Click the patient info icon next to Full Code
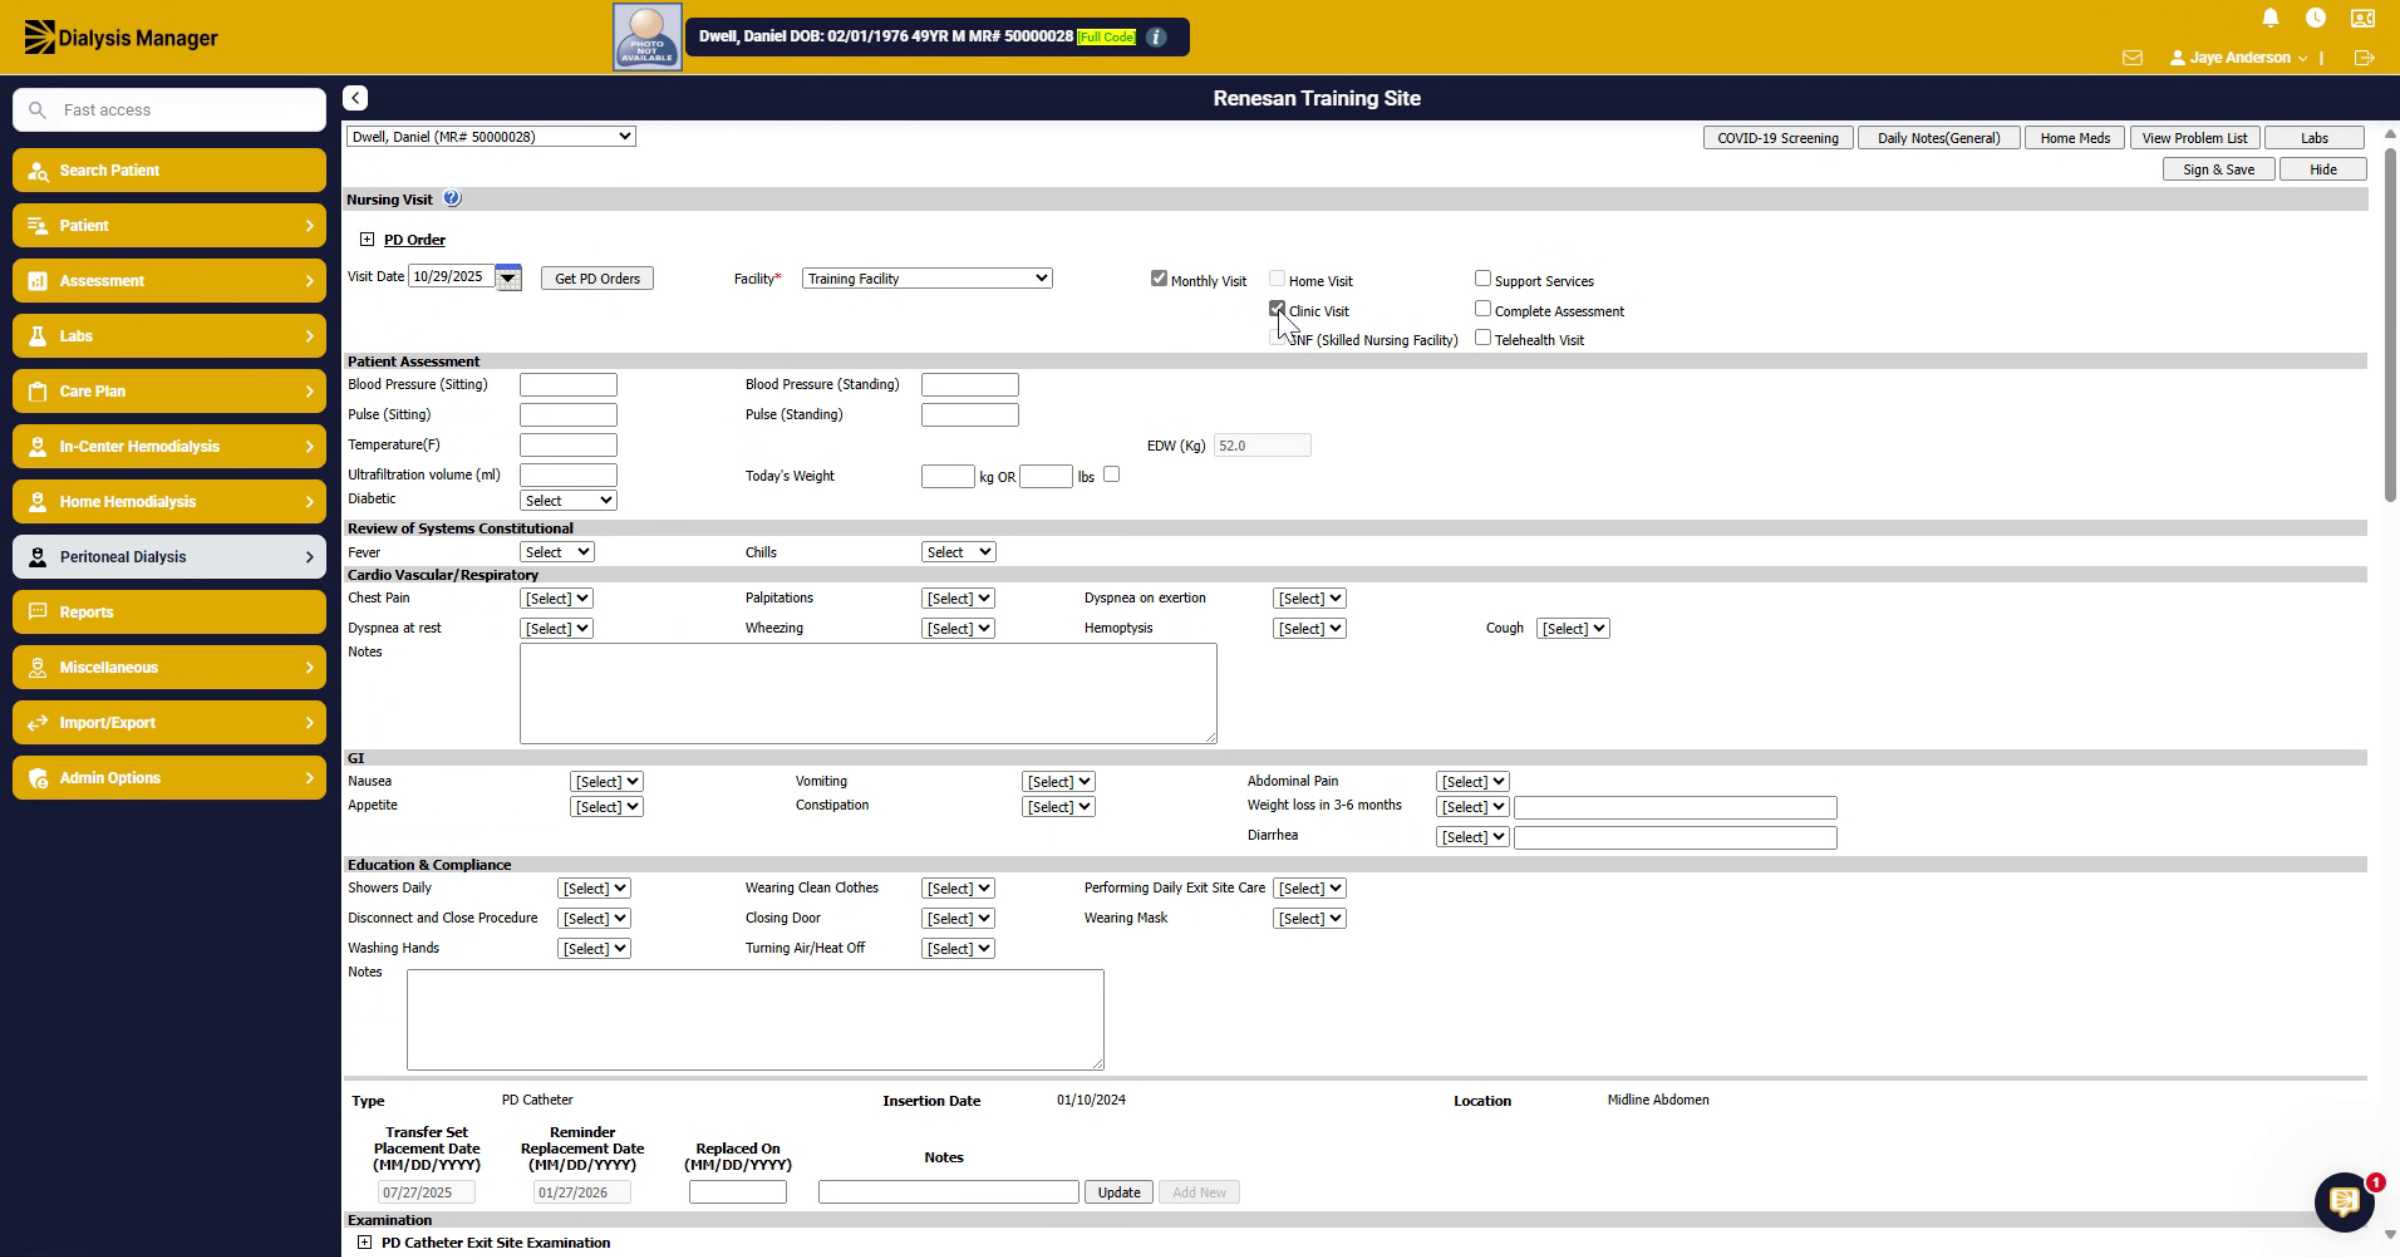The height and width of the screenshot is (1257, 2400). coord(1156,37)
